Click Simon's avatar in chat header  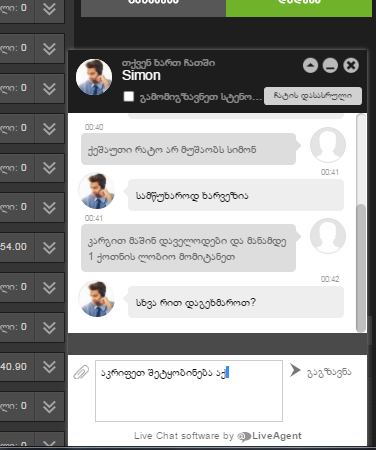point(94,77)
